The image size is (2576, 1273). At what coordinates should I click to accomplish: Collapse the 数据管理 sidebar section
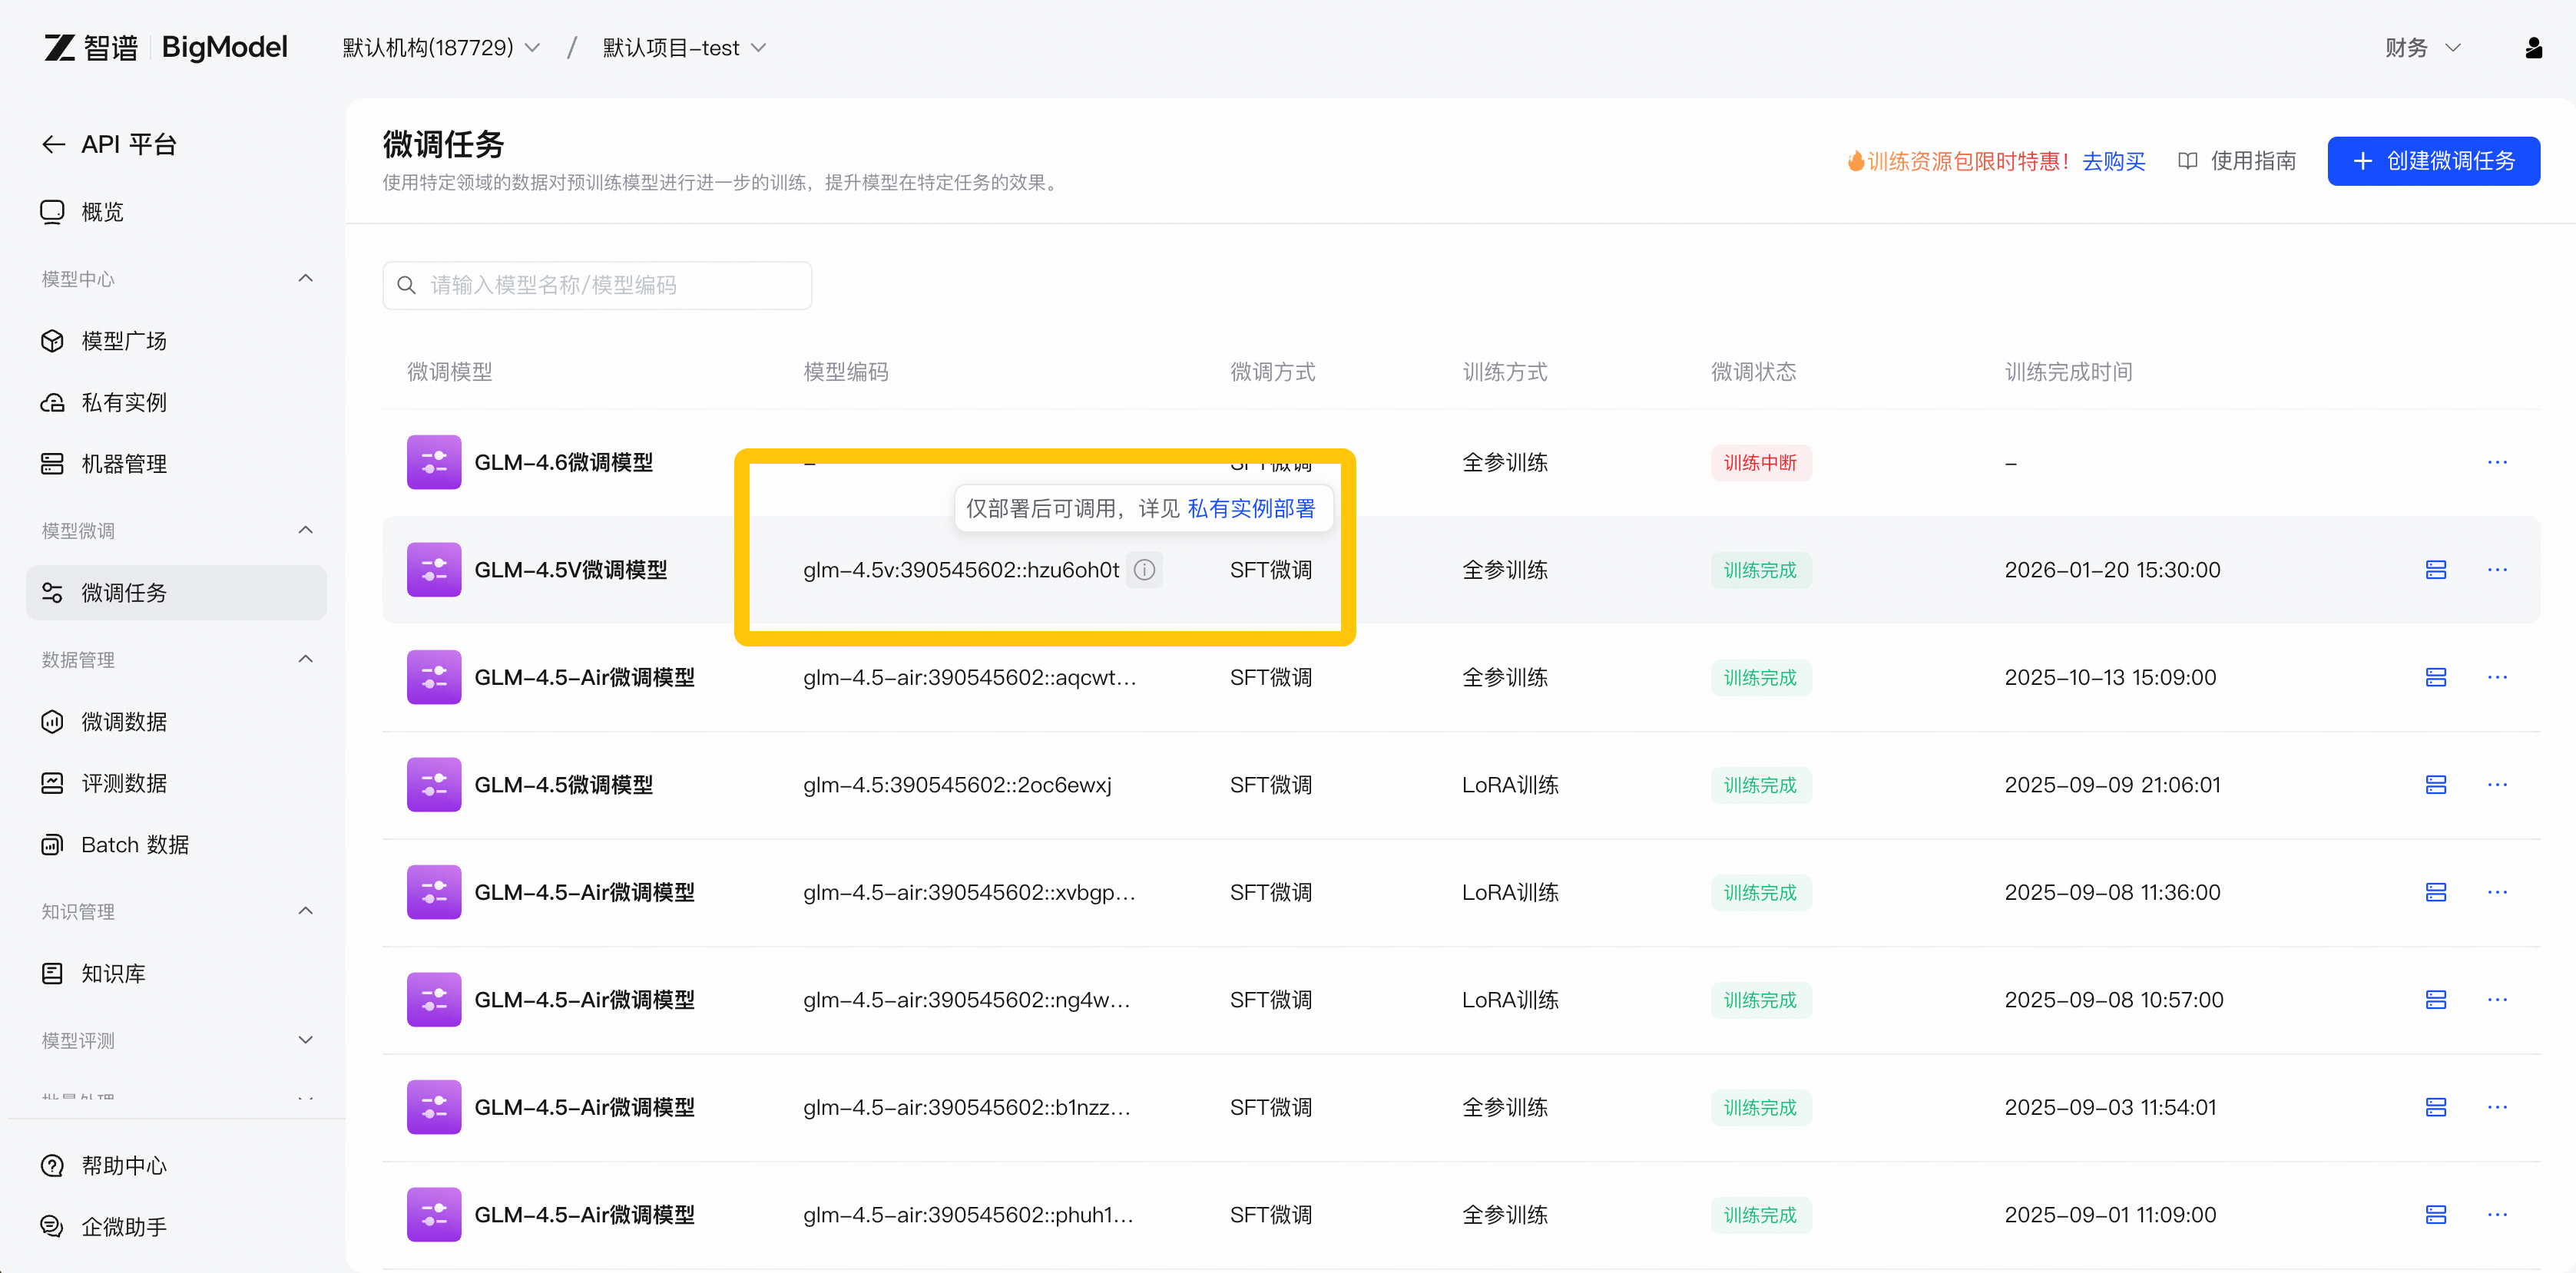click(x=305, y=659)
